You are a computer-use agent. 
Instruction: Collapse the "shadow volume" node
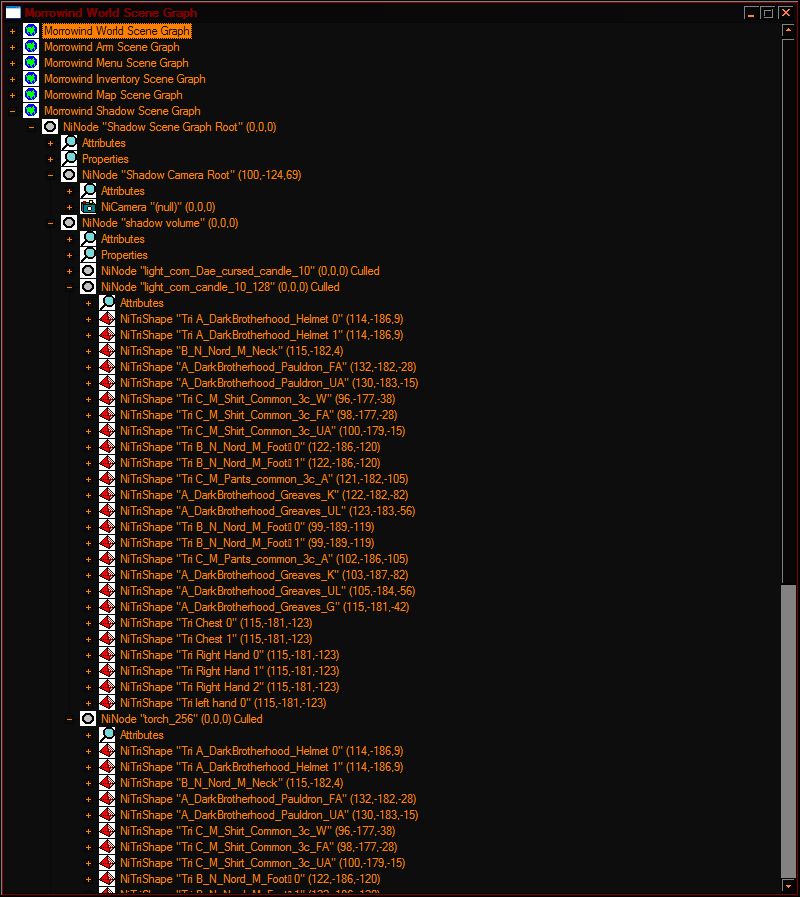(x=50, y=223)
